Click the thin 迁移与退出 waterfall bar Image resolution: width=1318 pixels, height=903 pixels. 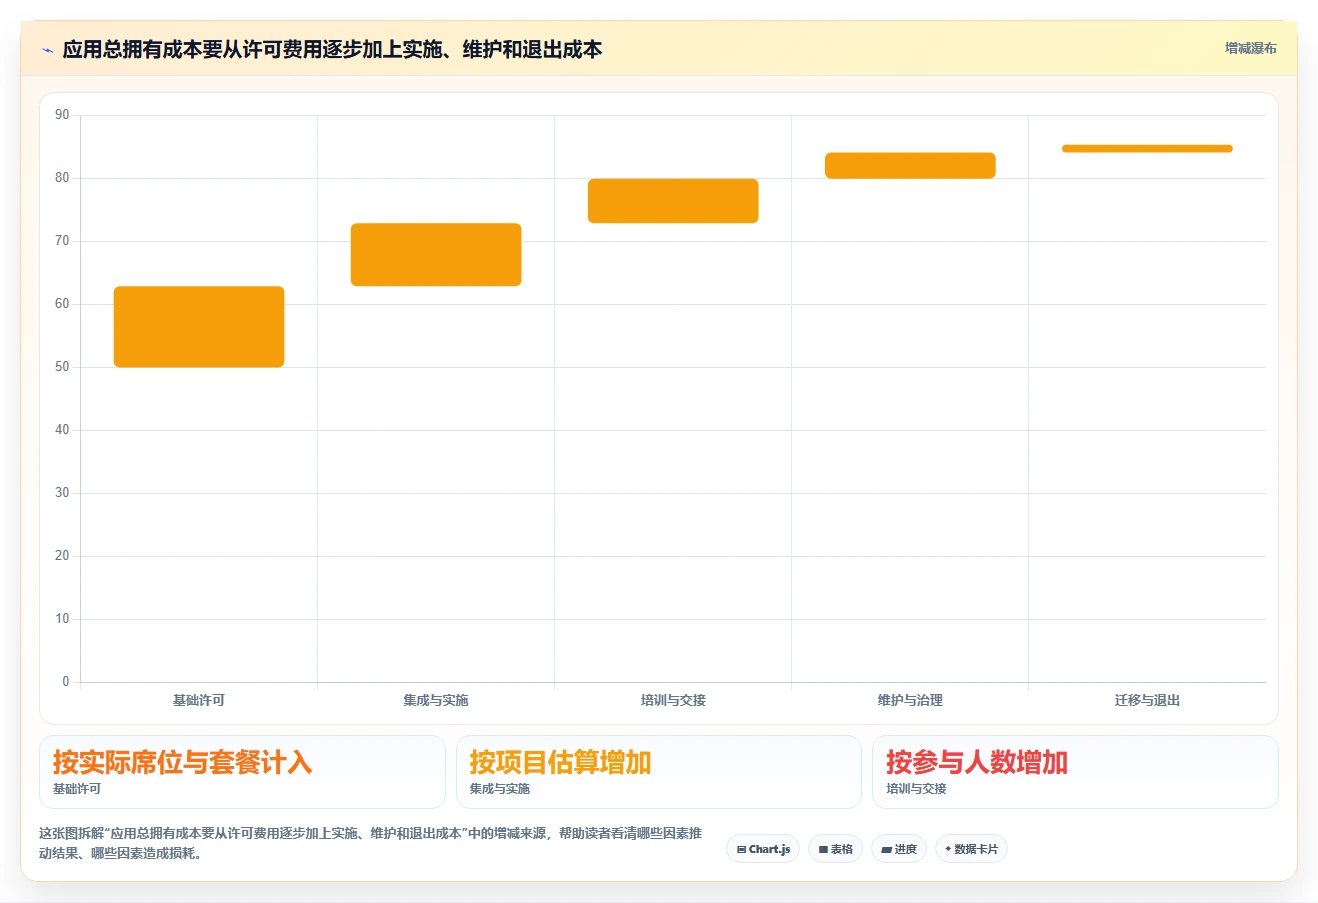tap(1147, 149)
